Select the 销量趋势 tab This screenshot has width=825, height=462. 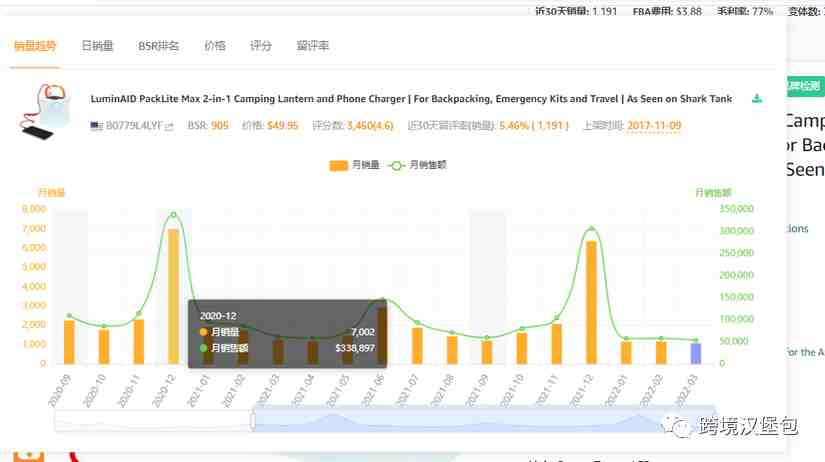(35, 46)
